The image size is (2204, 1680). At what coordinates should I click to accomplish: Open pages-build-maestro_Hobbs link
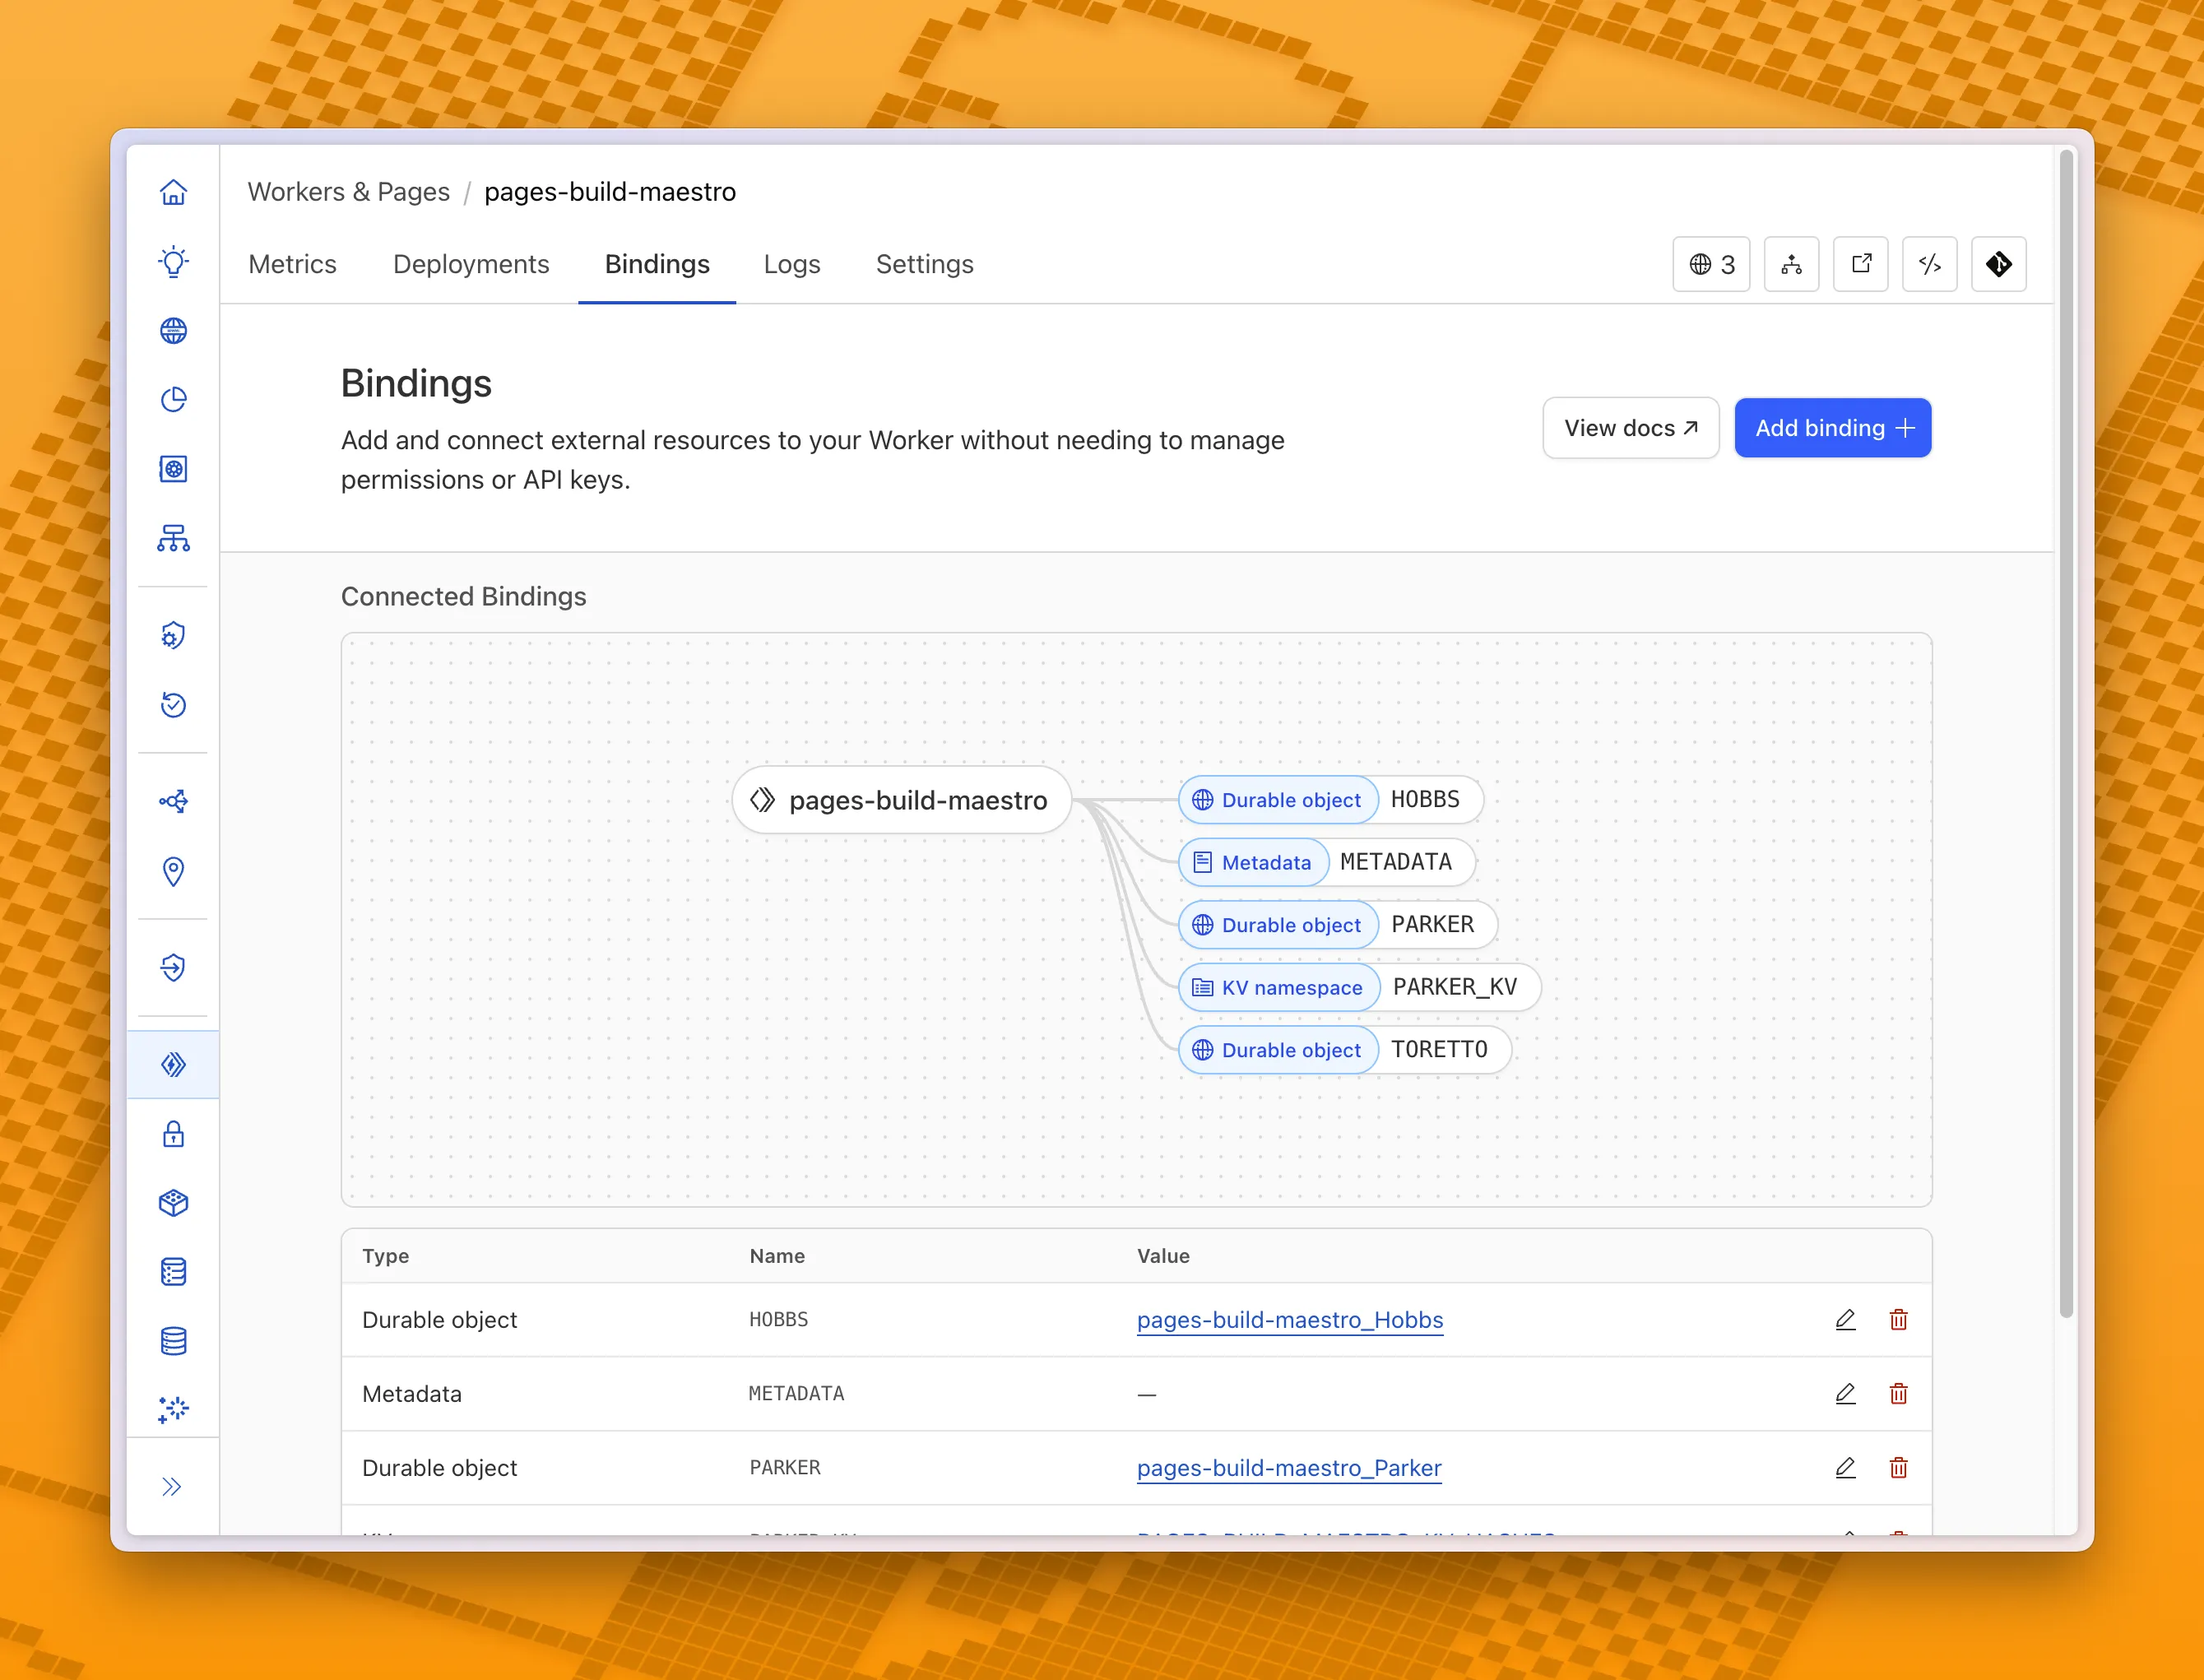pos(1289,1320)
